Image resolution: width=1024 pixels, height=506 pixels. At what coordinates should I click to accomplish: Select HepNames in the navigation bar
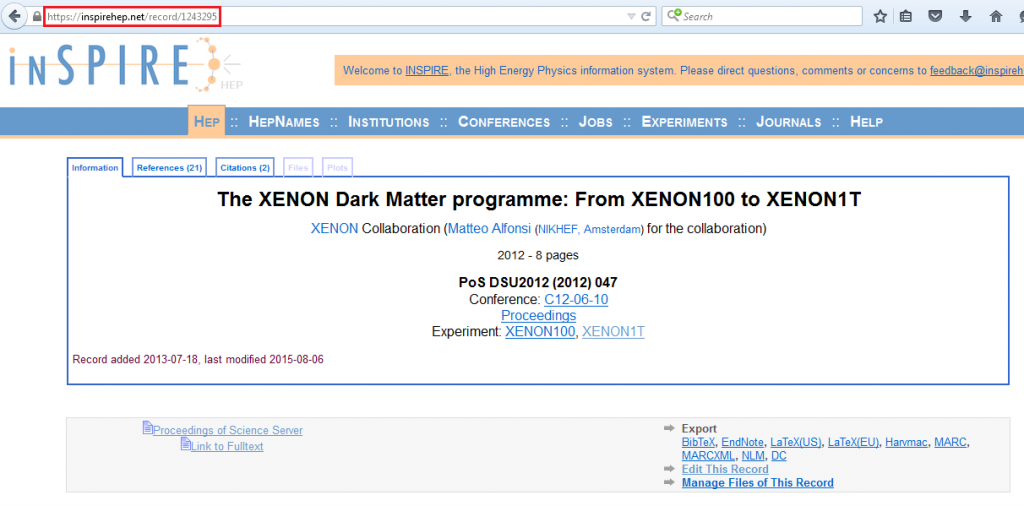pos(283,122)
